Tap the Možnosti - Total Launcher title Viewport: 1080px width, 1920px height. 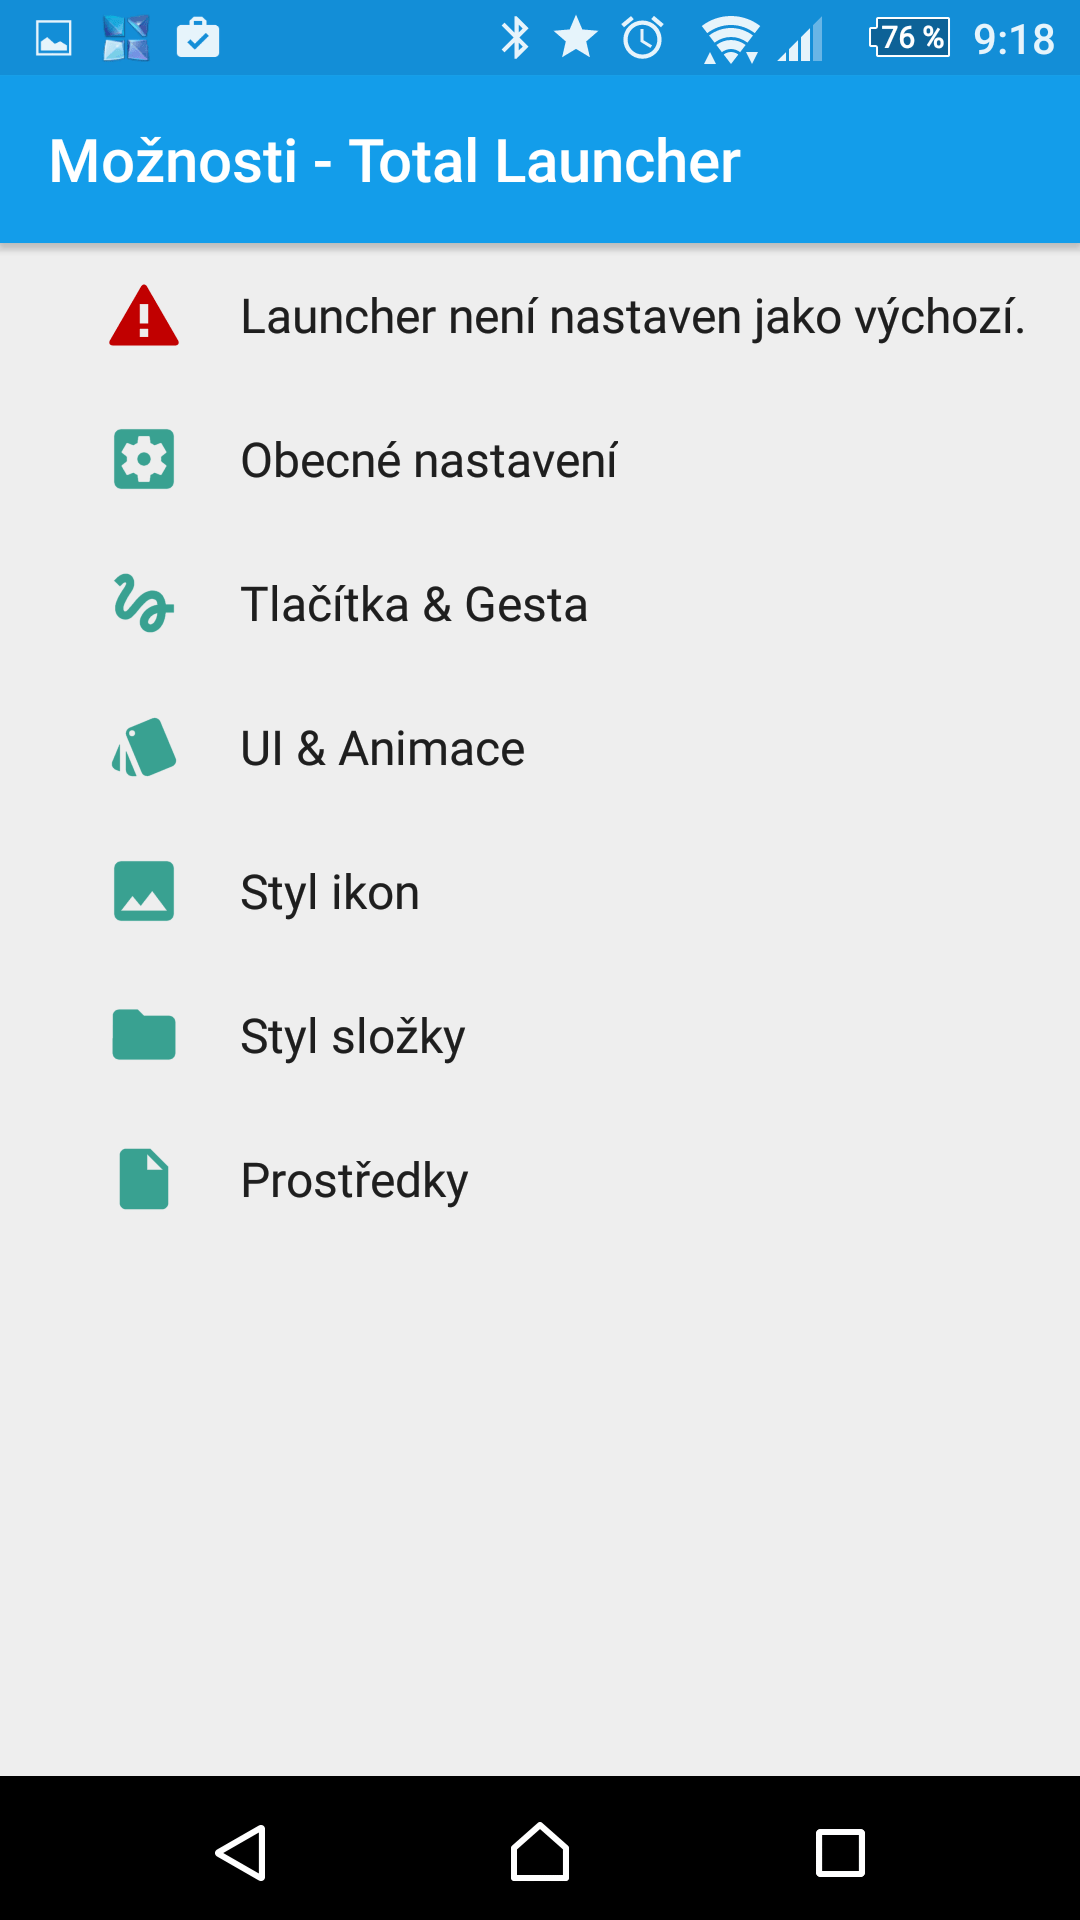[394, 161]
